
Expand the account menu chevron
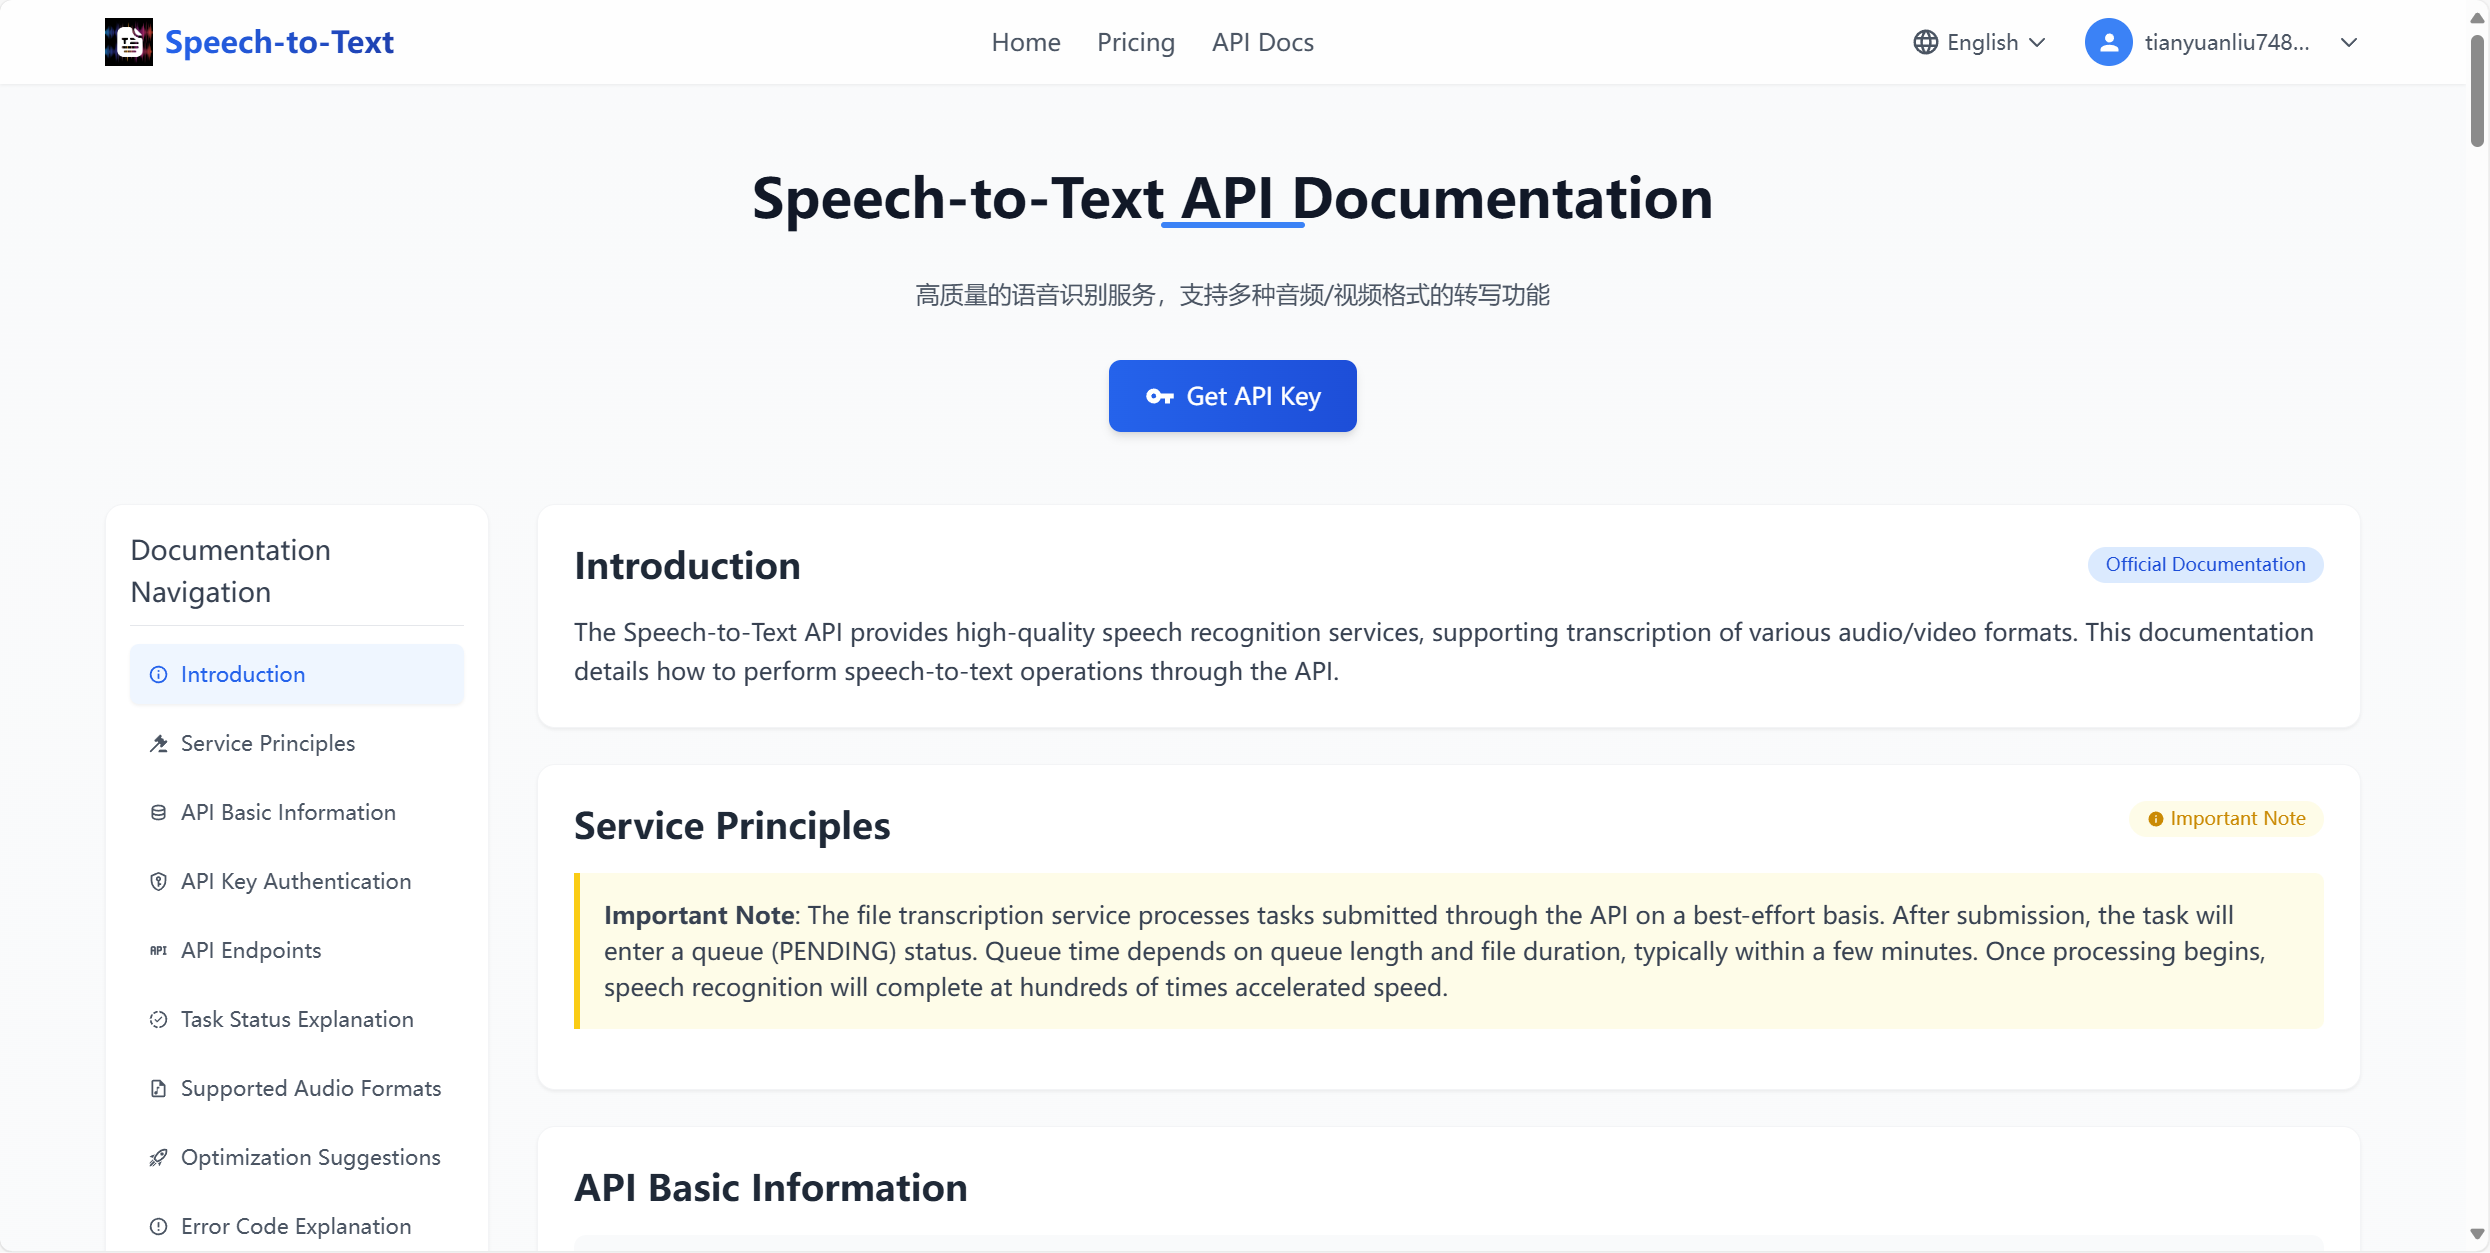[2349, 42]
